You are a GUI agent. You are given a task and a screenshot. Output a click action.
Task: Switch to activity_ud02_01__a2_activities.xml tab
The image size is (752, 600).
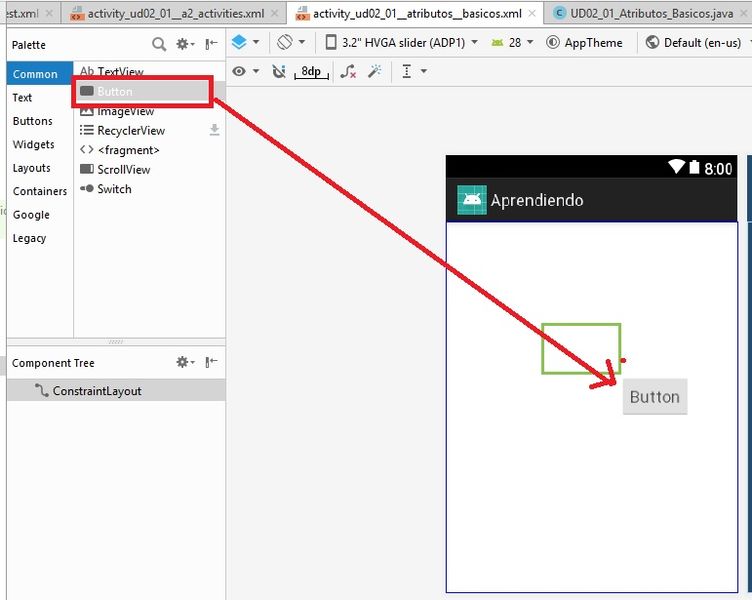coord(176,13)
